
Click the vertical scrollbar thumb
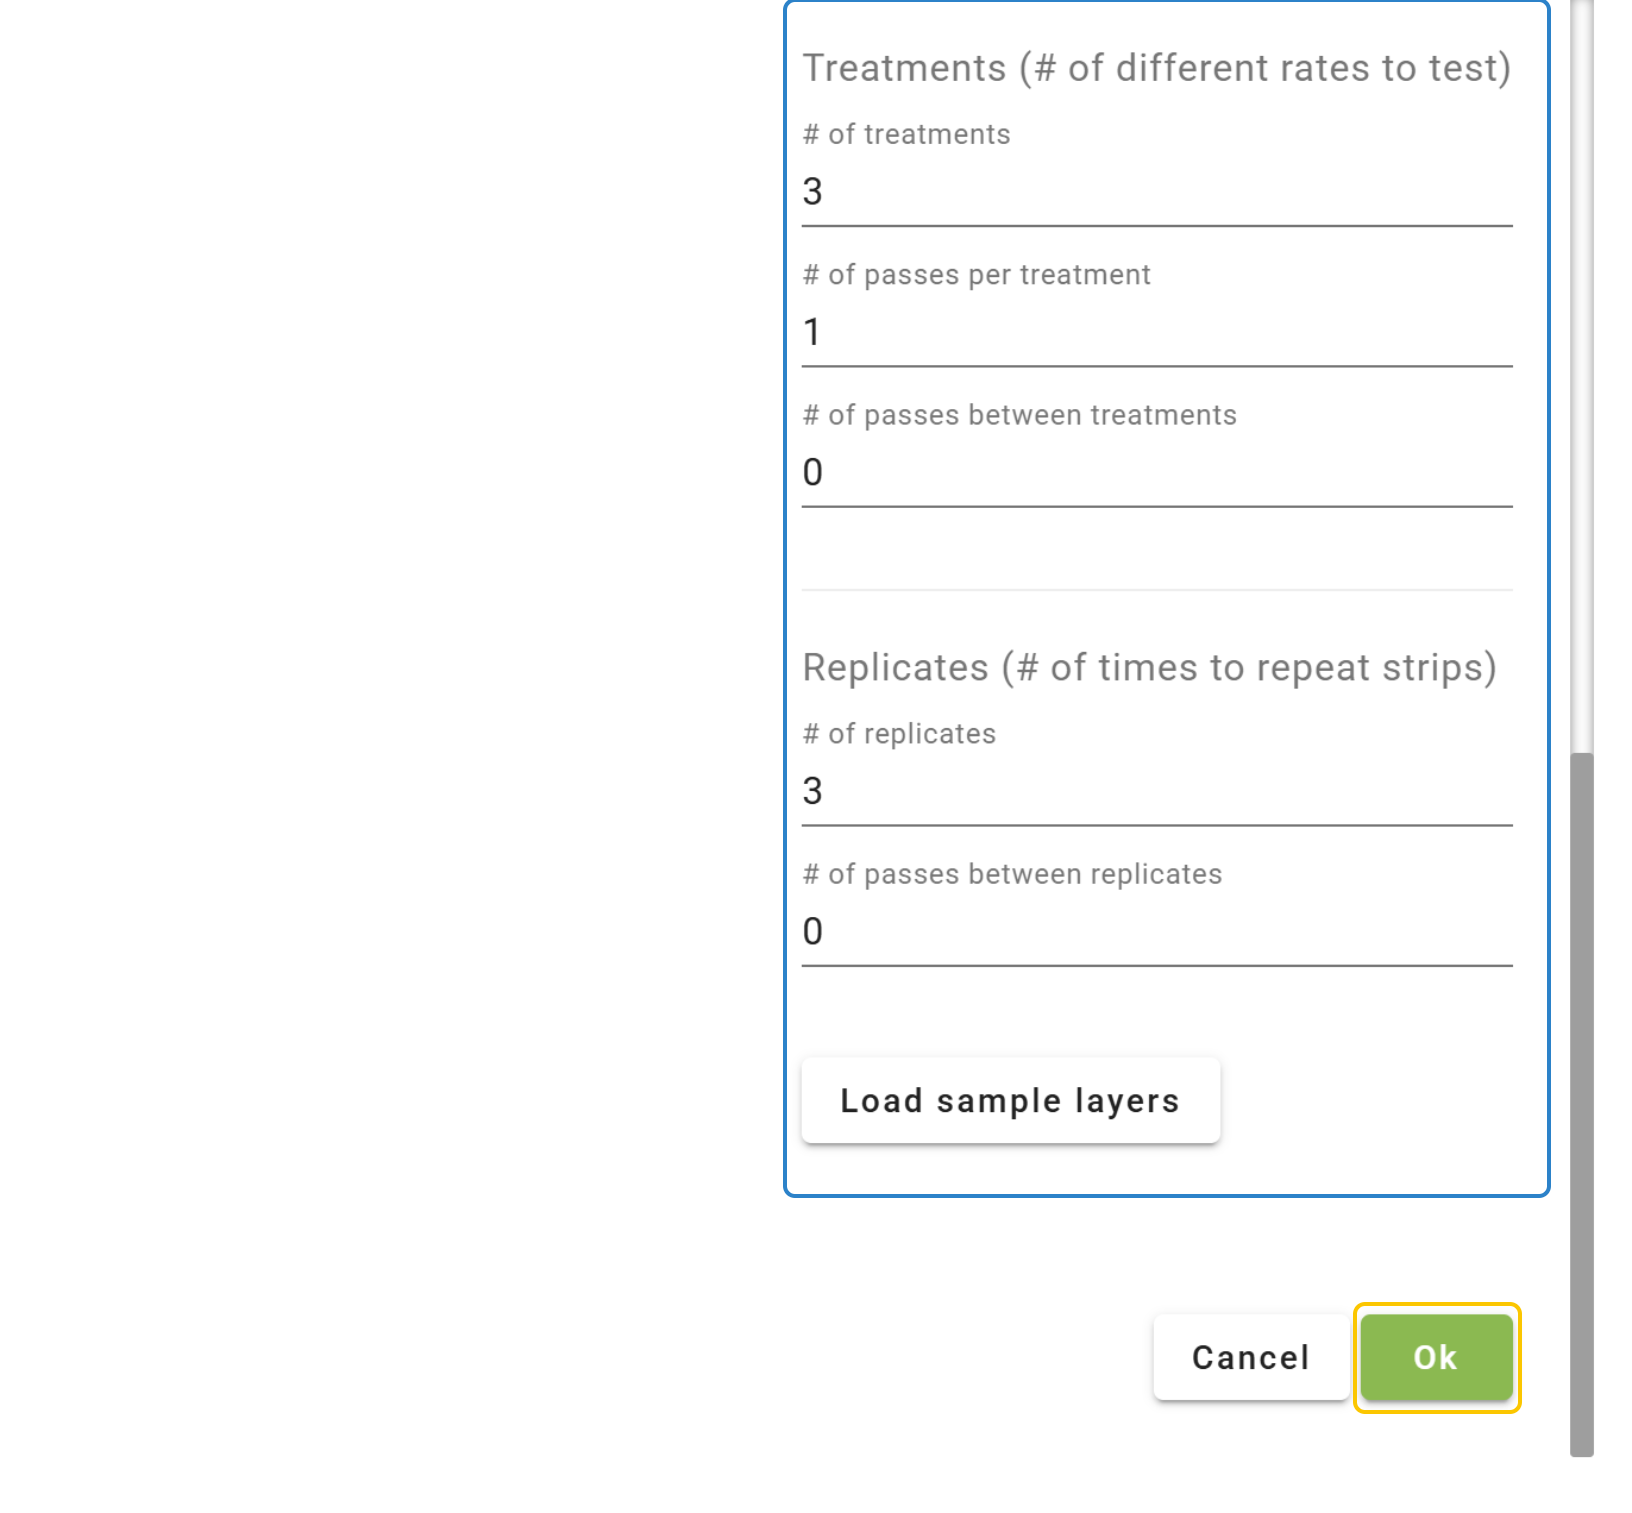pyautogui.click(x=1581, y=1100)
